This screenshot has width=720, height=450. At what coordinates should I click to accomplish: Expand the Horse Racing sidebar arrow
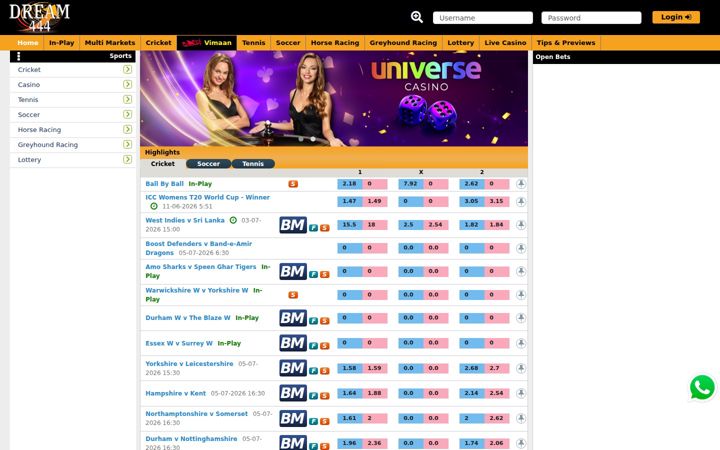point(127,129)
